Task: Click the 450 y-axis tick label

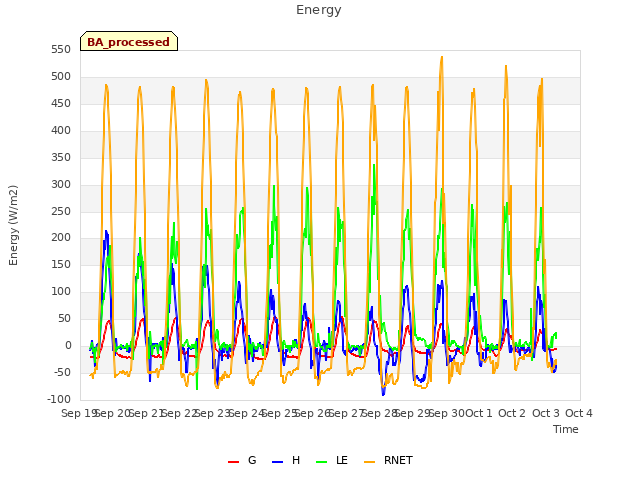Action: pos(61,104)
